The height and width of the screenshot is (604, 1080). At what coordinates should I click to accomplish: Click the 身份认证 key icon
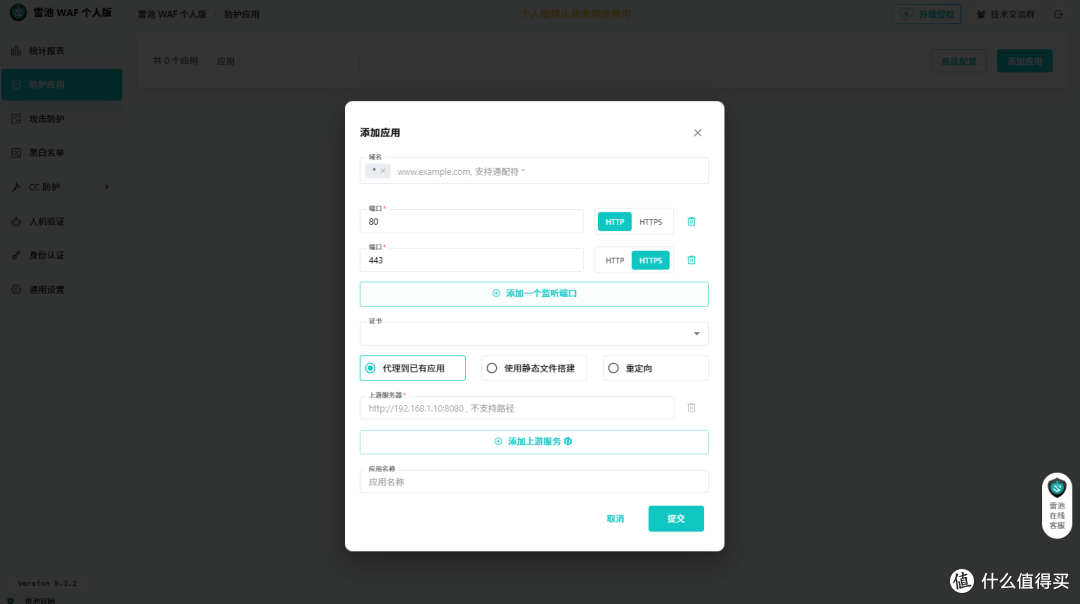[16, 256]
